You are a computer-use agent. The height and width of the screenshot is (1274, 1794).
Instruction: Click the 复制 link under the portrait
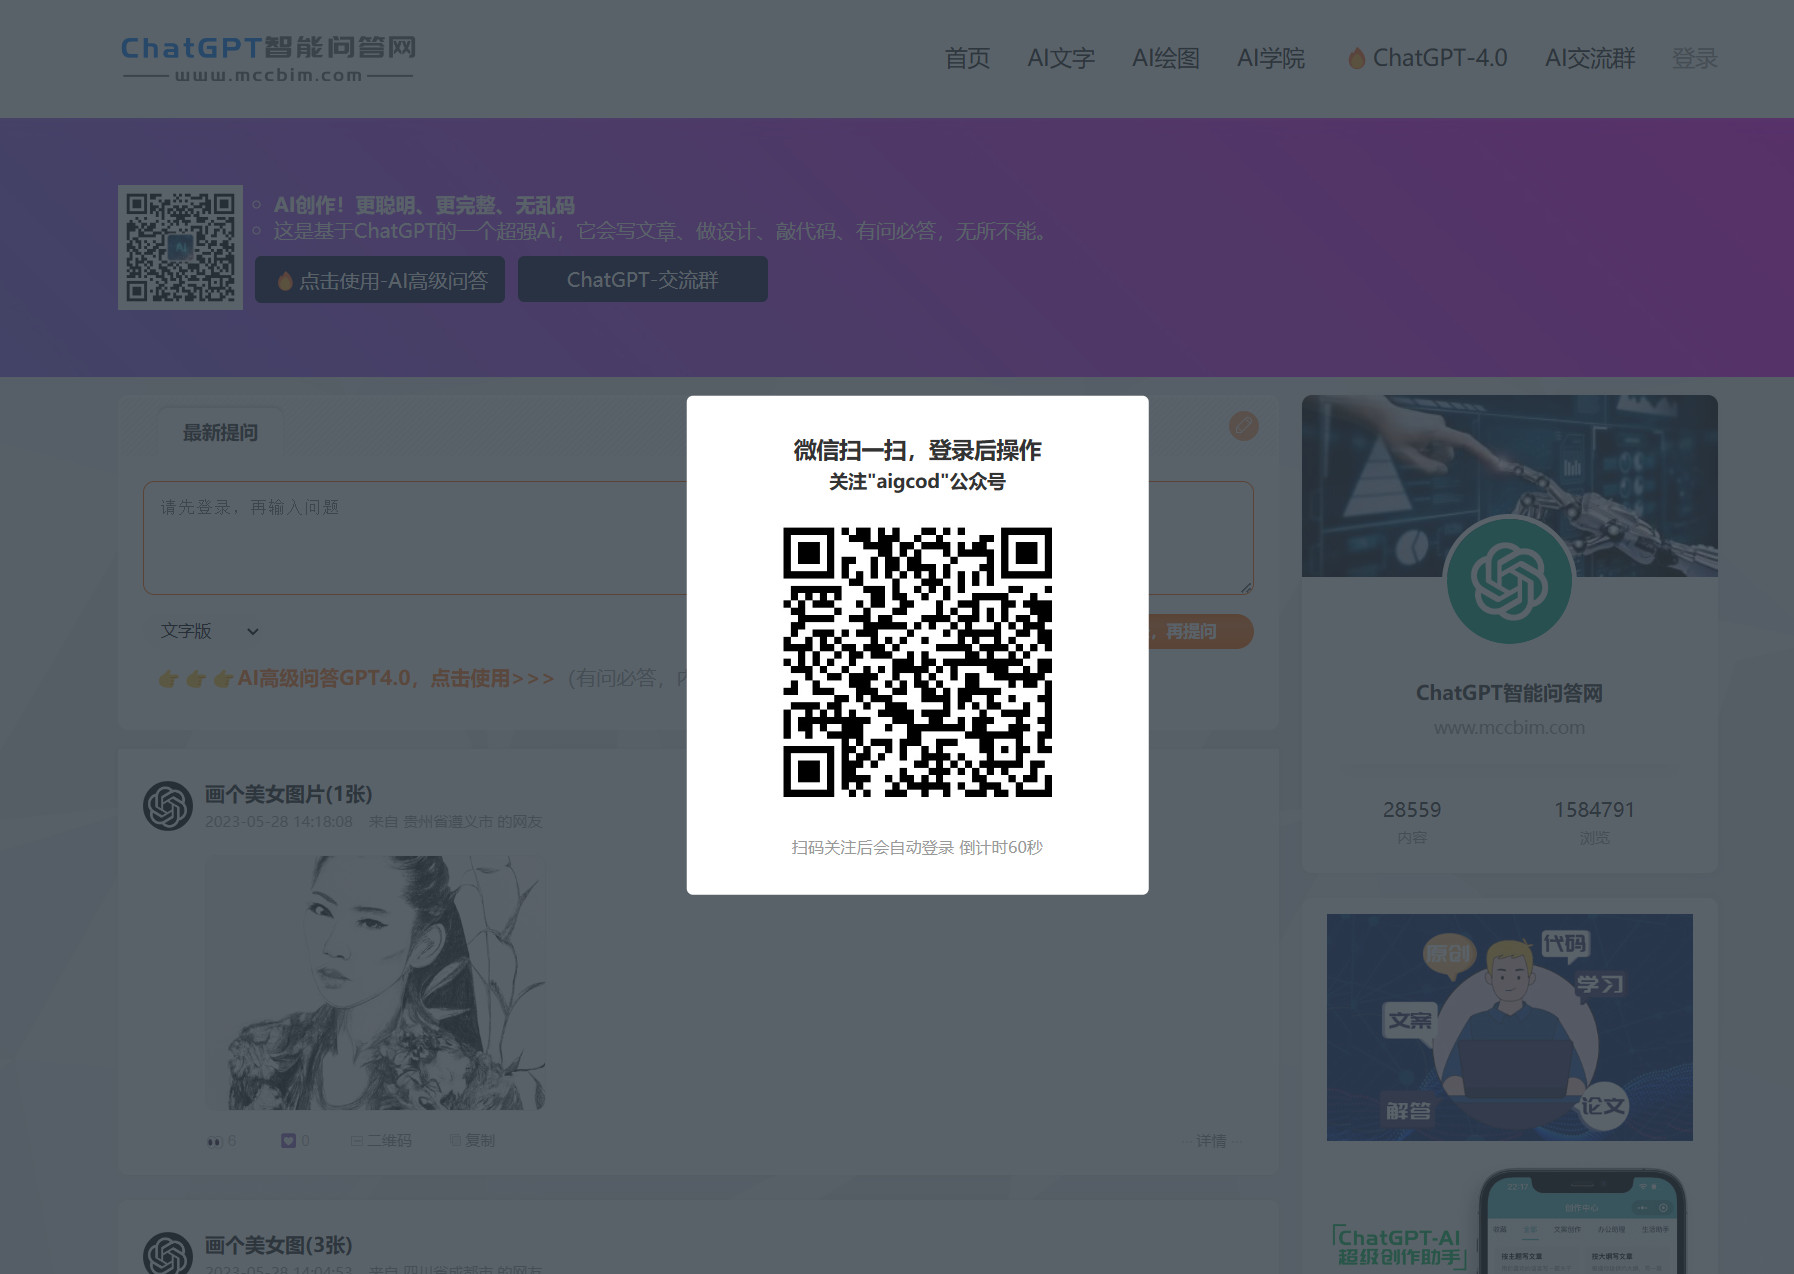coord(472,1141)
